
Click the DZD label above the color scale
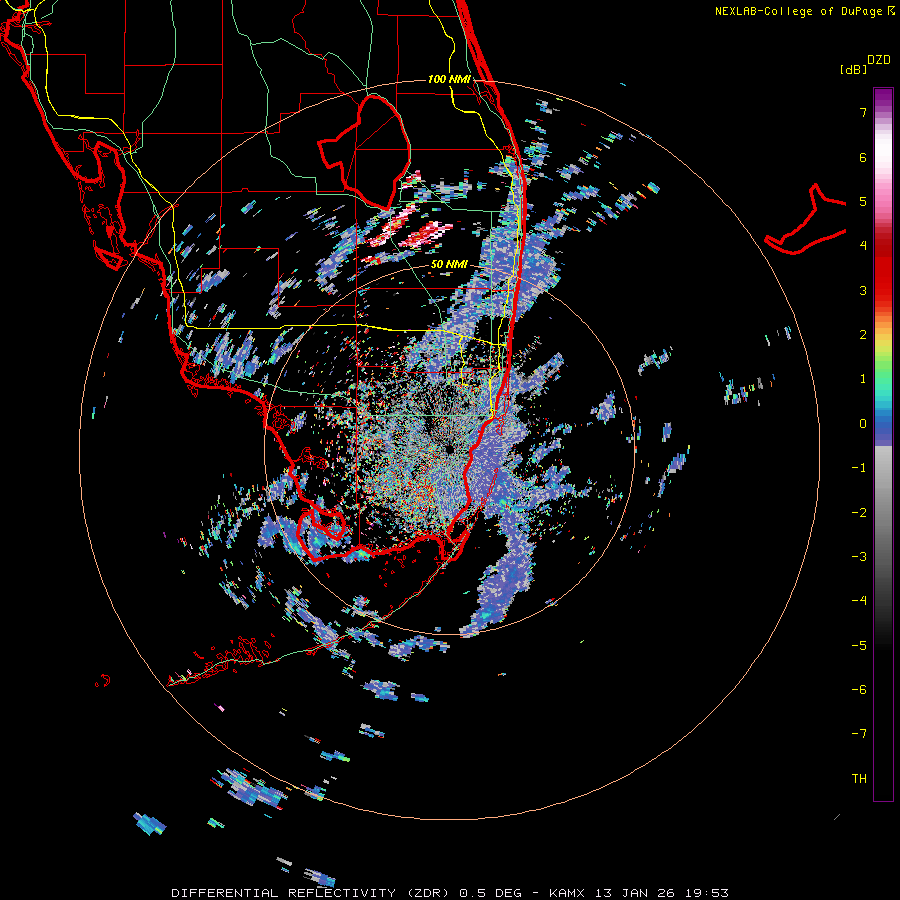tap(879, 60)
